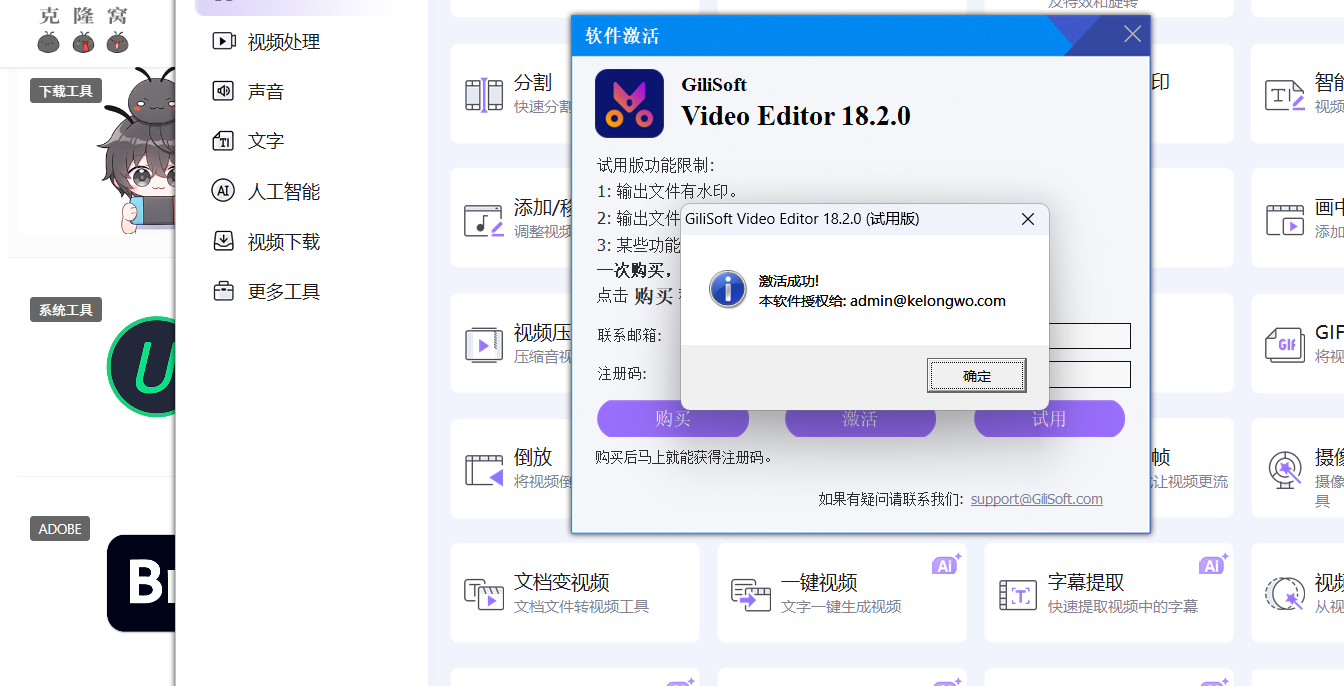Click the 智能 text-edit tool icon
This screenshot has width=1344, height=686.
(x=1285, y=95)
